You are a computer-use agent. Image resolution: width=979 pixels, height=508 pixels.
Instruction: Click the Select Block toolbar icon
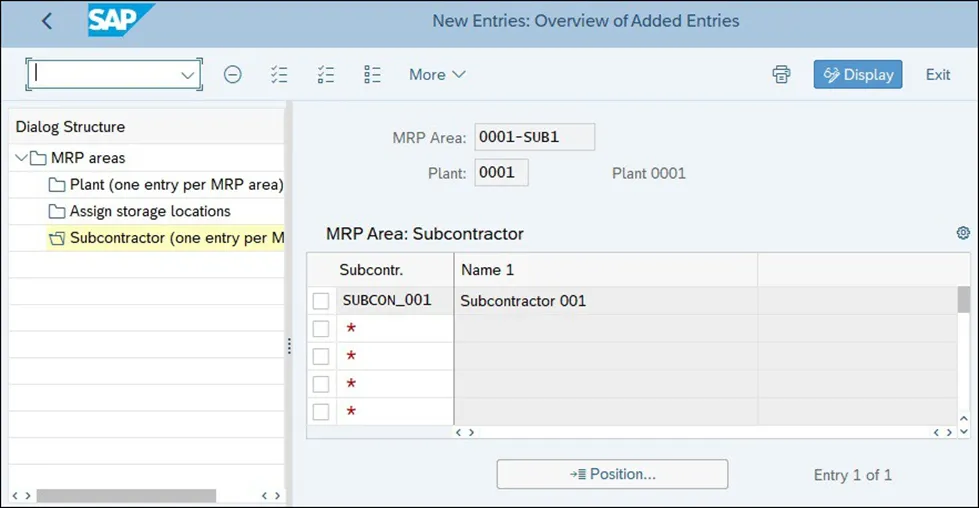(x=325, y=74)
